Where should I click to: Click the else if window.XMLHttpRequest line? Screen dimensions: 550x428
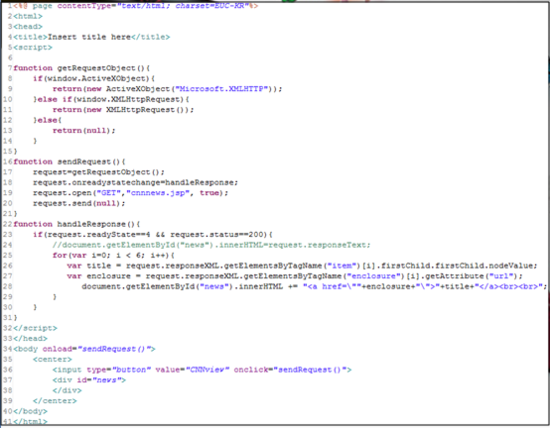coord(112,99)
